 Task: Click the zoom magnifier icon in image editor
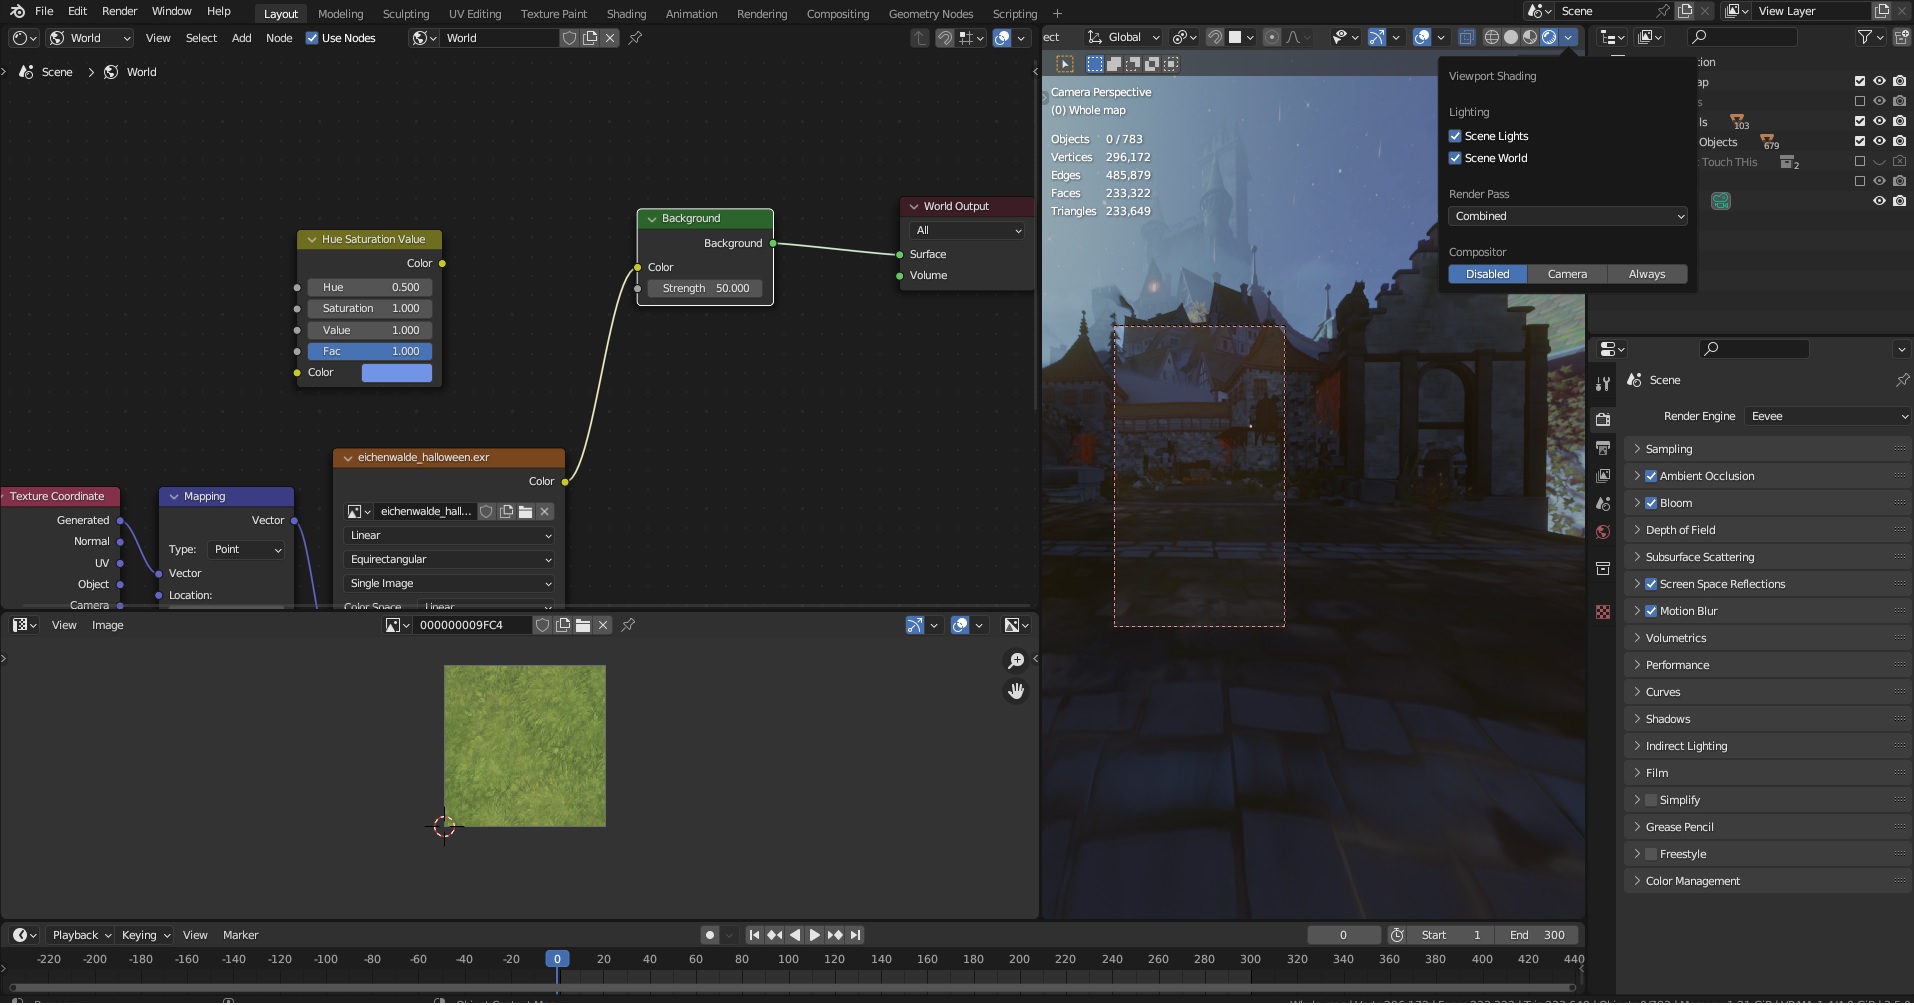[1016, 661]
